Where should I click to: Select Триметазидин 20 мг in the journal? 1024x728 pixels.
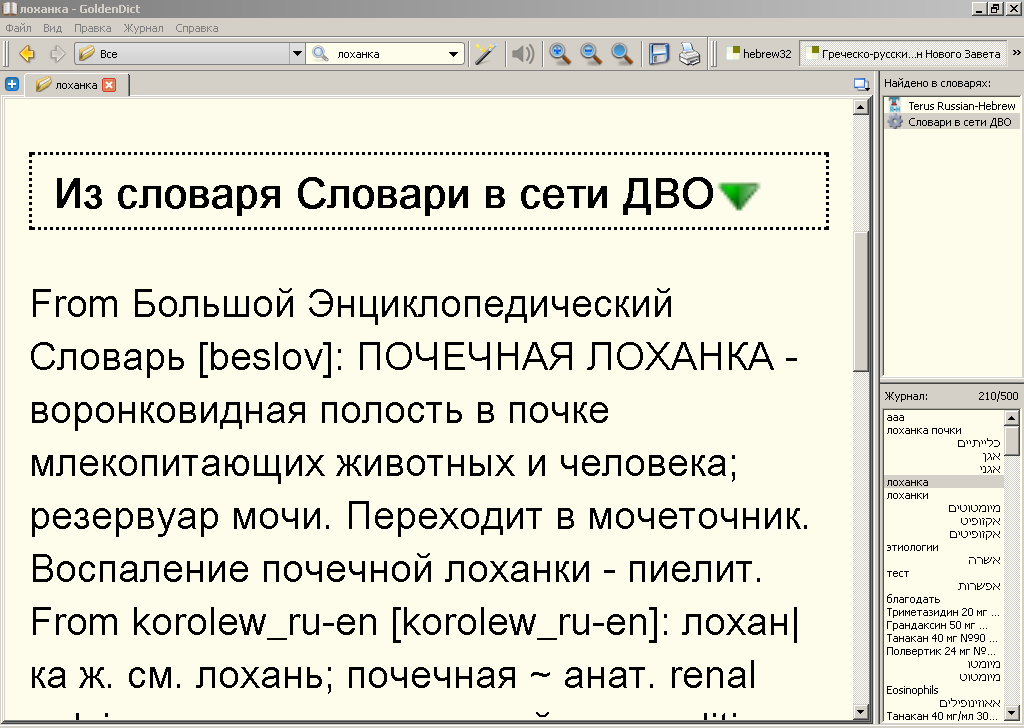(942, 612)
